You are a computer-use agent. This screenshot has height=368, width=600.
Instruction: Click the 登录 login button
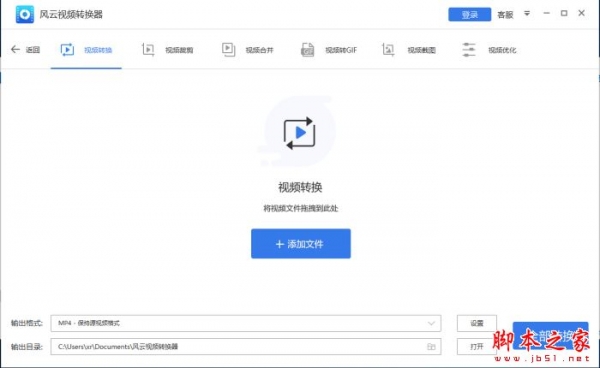click(x=470, y=15)
